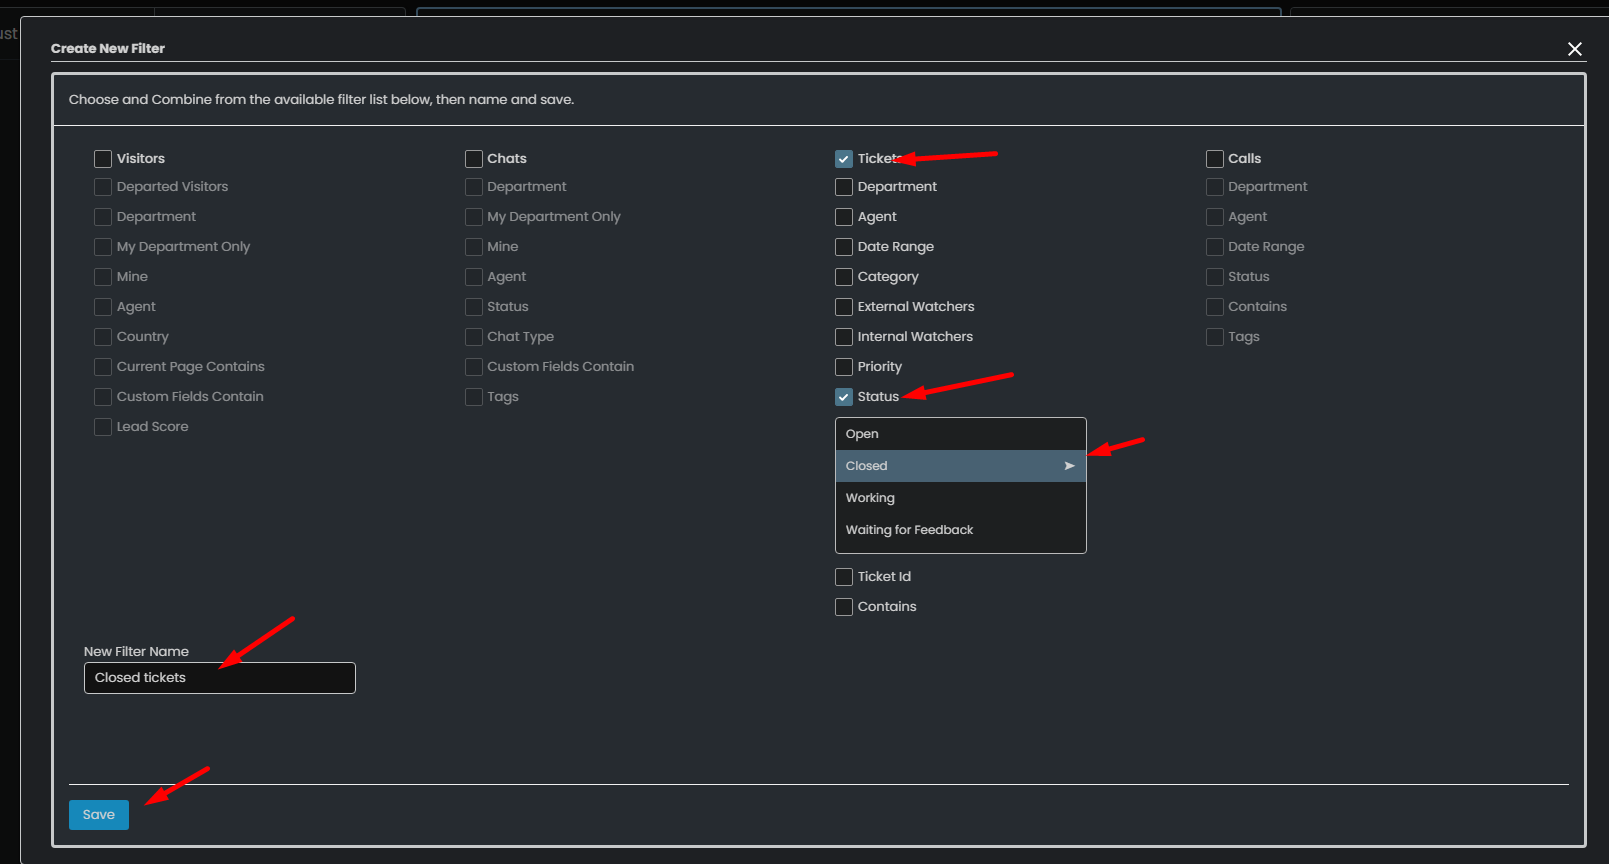Click the arrow icon on Closed option
Viewport: 1609px width, 864px height.
pyautogui.click(x=1069, y=466)
